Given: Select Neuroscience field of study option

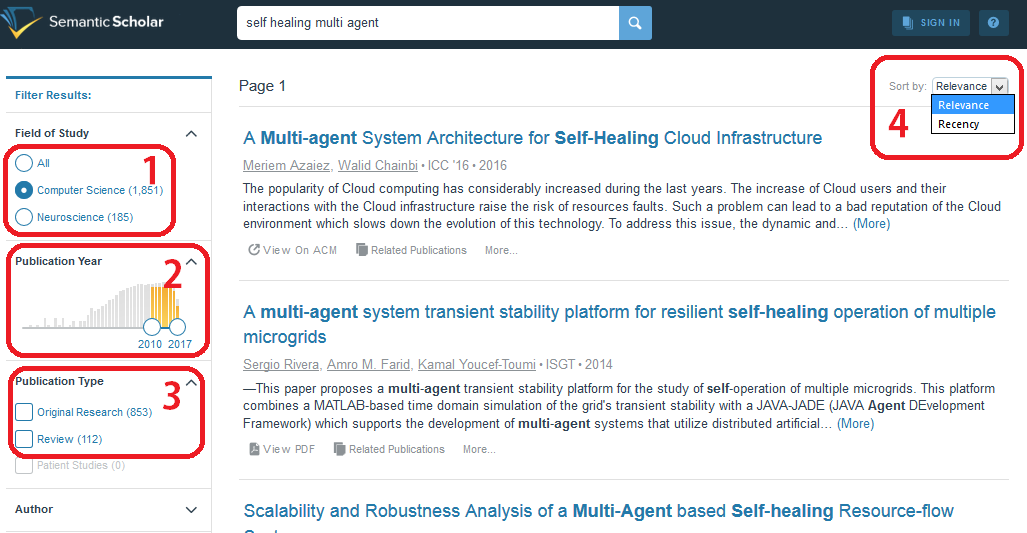Looking at the screenshot, I should point(24,217).
